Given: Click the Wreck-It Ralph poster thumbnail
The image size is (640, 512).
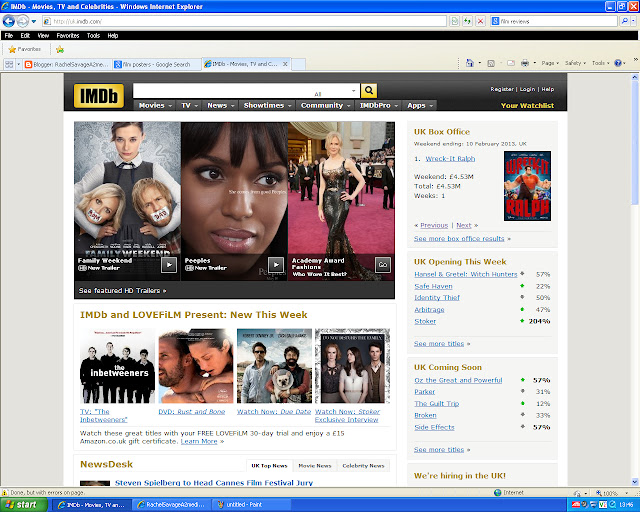Looking at the screenshot, I should tap(527, 186).
